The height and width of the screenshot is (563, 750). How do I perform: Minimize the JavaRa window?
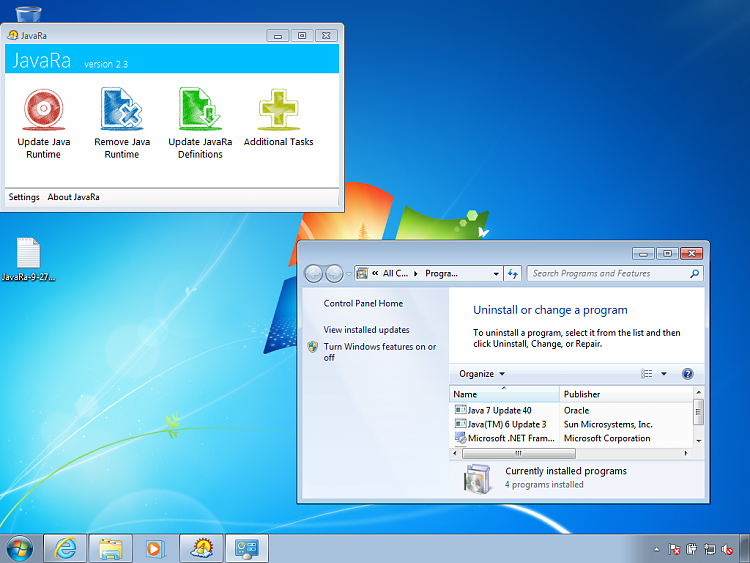click(278, 35)
